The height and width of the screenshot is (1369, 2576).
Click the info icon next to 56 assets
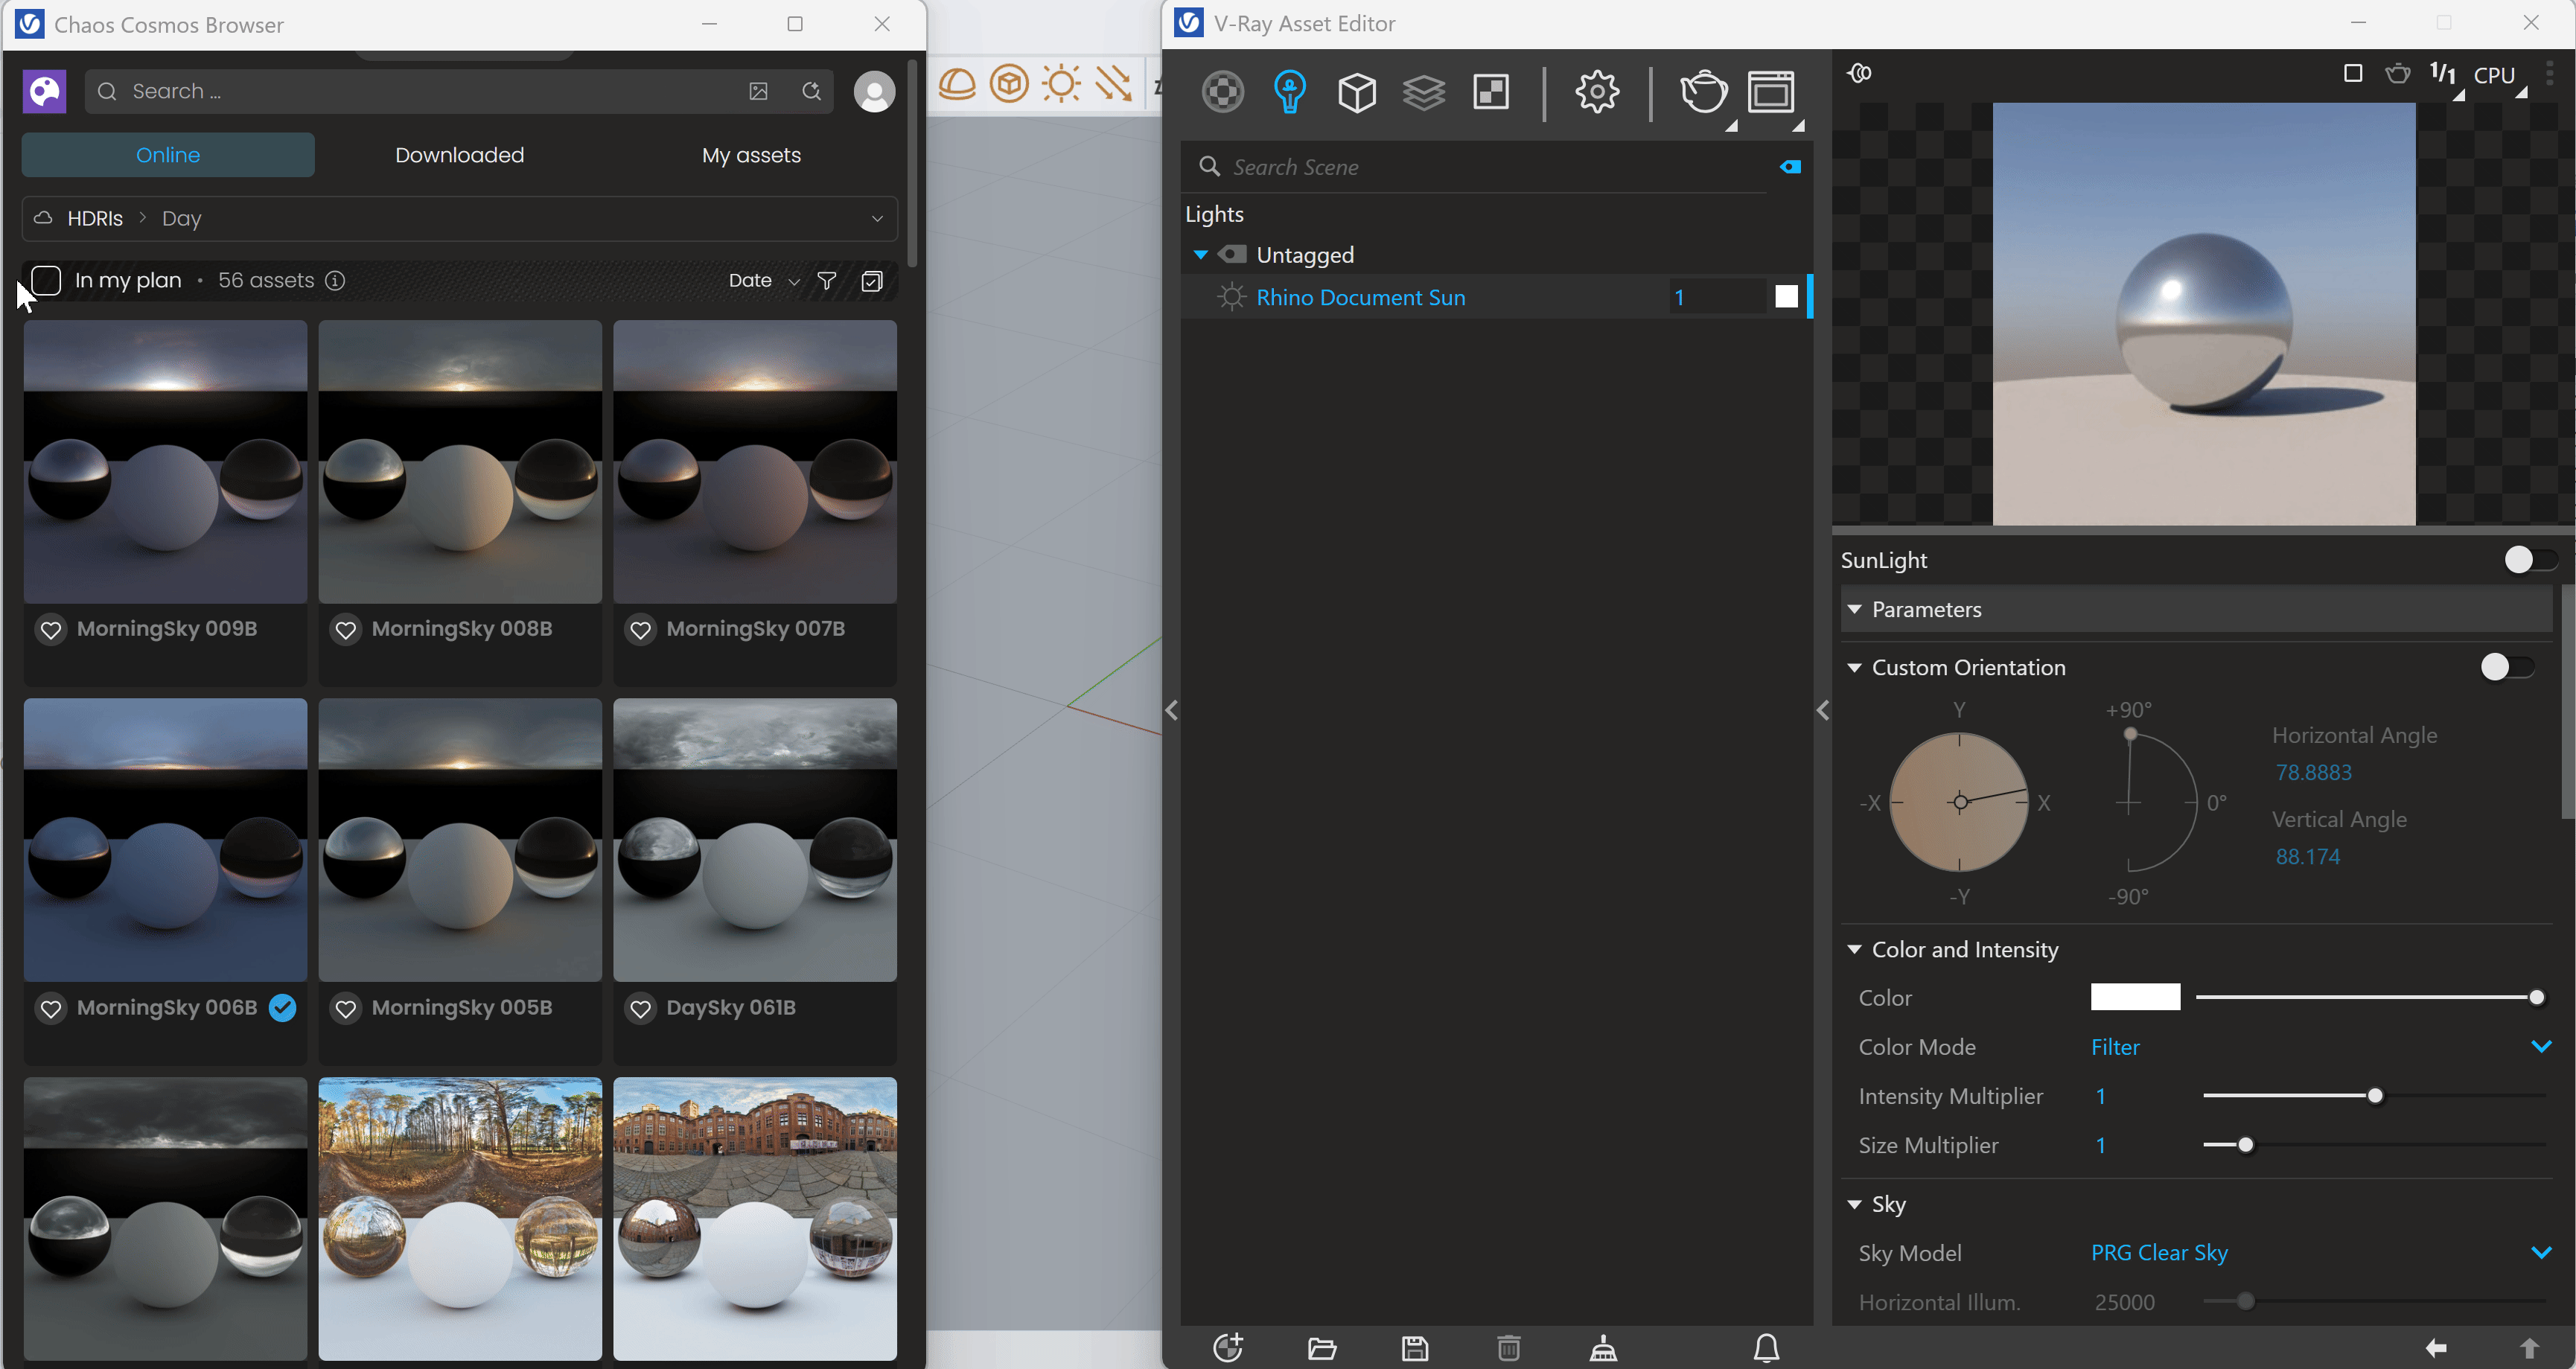335,280
